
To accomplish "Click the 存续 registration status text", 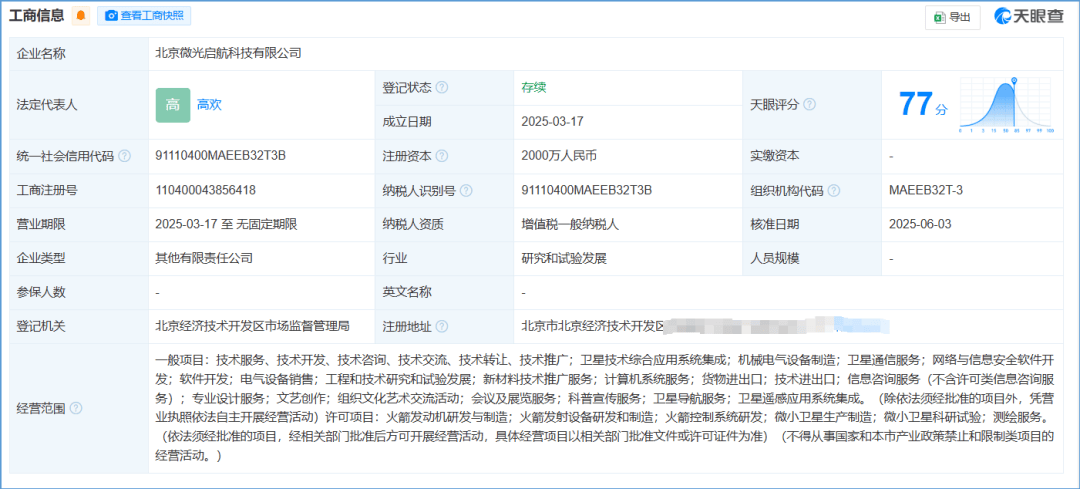I will tap(534, 88).
